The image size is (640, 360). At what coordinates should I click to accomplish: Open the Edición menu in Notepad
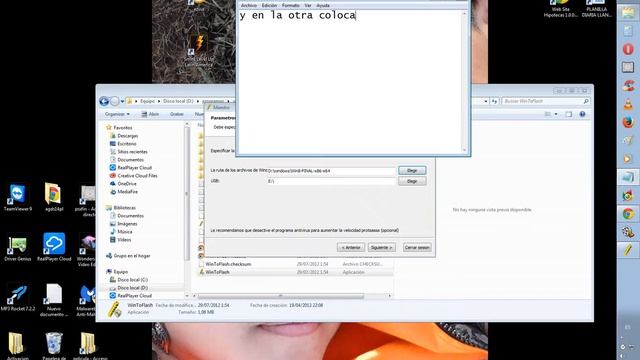269,5
